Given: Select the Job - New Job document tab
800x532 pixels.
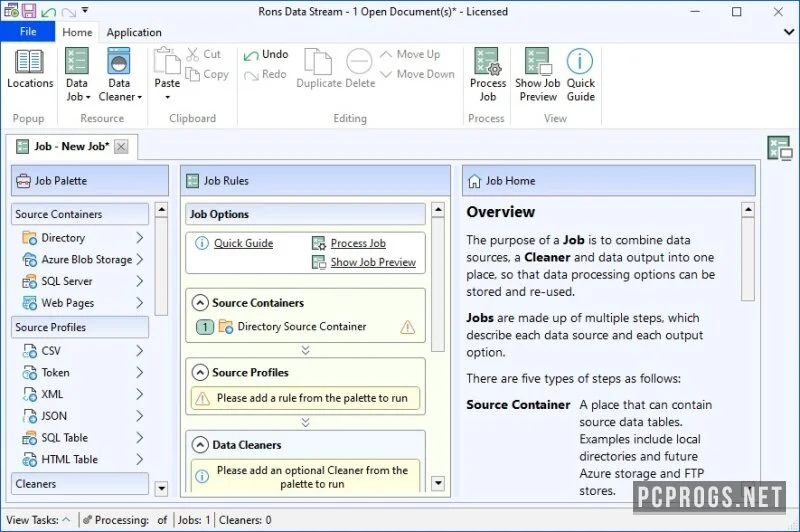Looking at the screenshot, I should pos(71,146).
